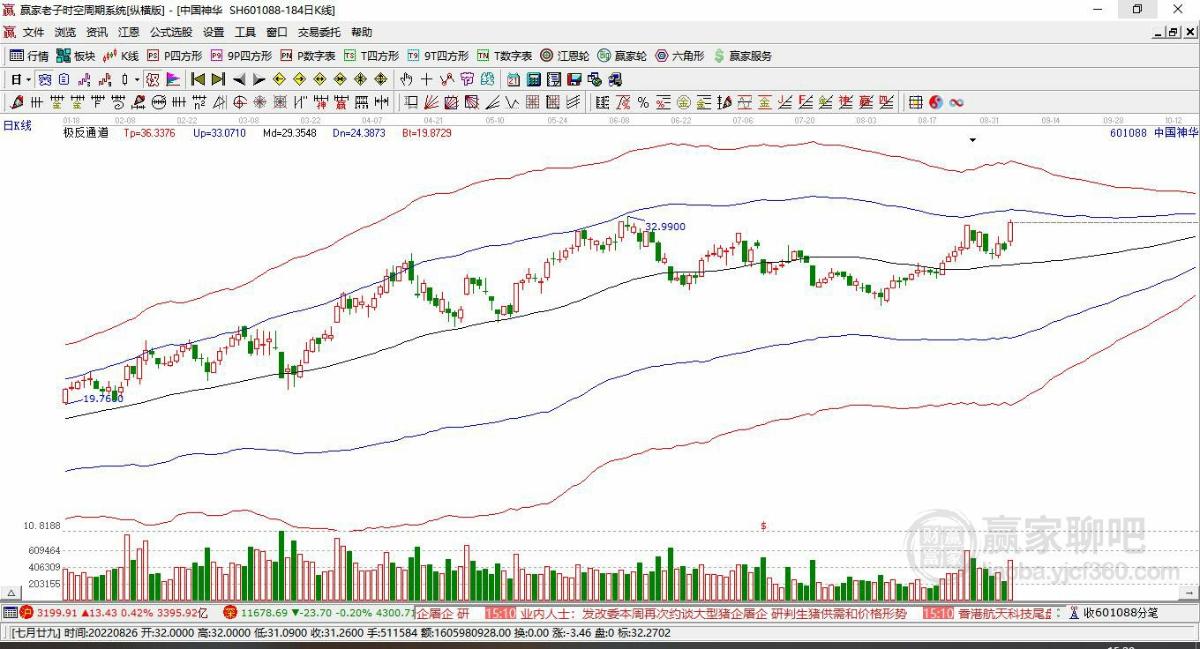Click the zigzag V-line drawing icon
This screenshot has width=1200, height=649.
point(510,102)
